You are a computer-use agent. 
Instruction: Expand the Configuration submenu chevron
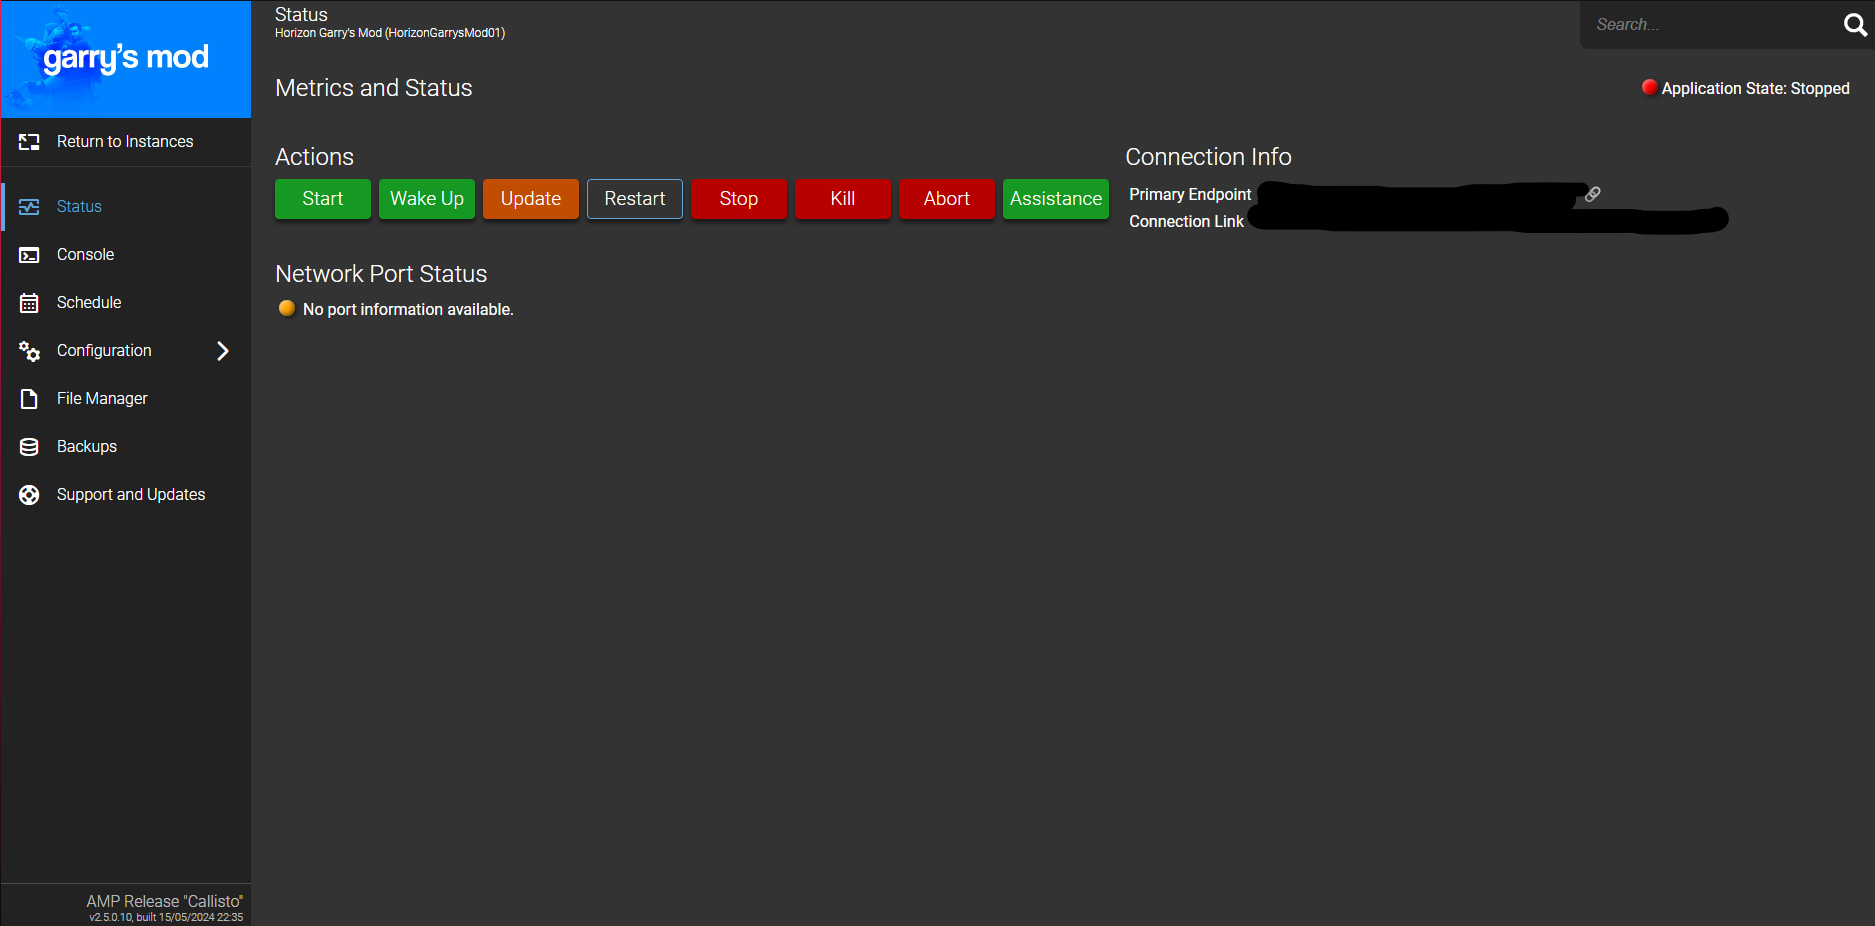pyautogui.click(x=223, y=351)
